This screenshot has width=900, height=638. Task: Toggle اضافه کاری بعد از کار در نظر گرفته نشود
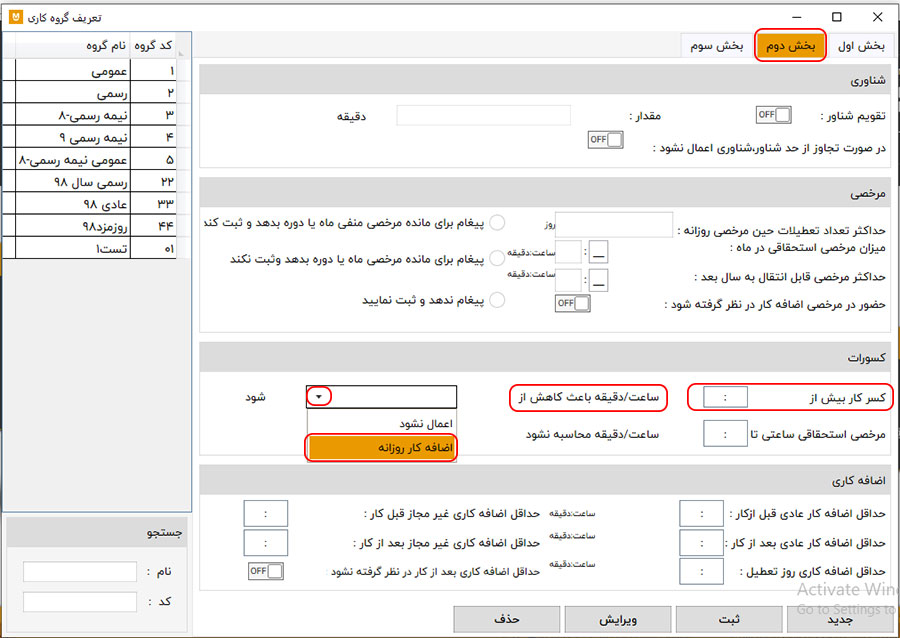(x=266, y=571)
